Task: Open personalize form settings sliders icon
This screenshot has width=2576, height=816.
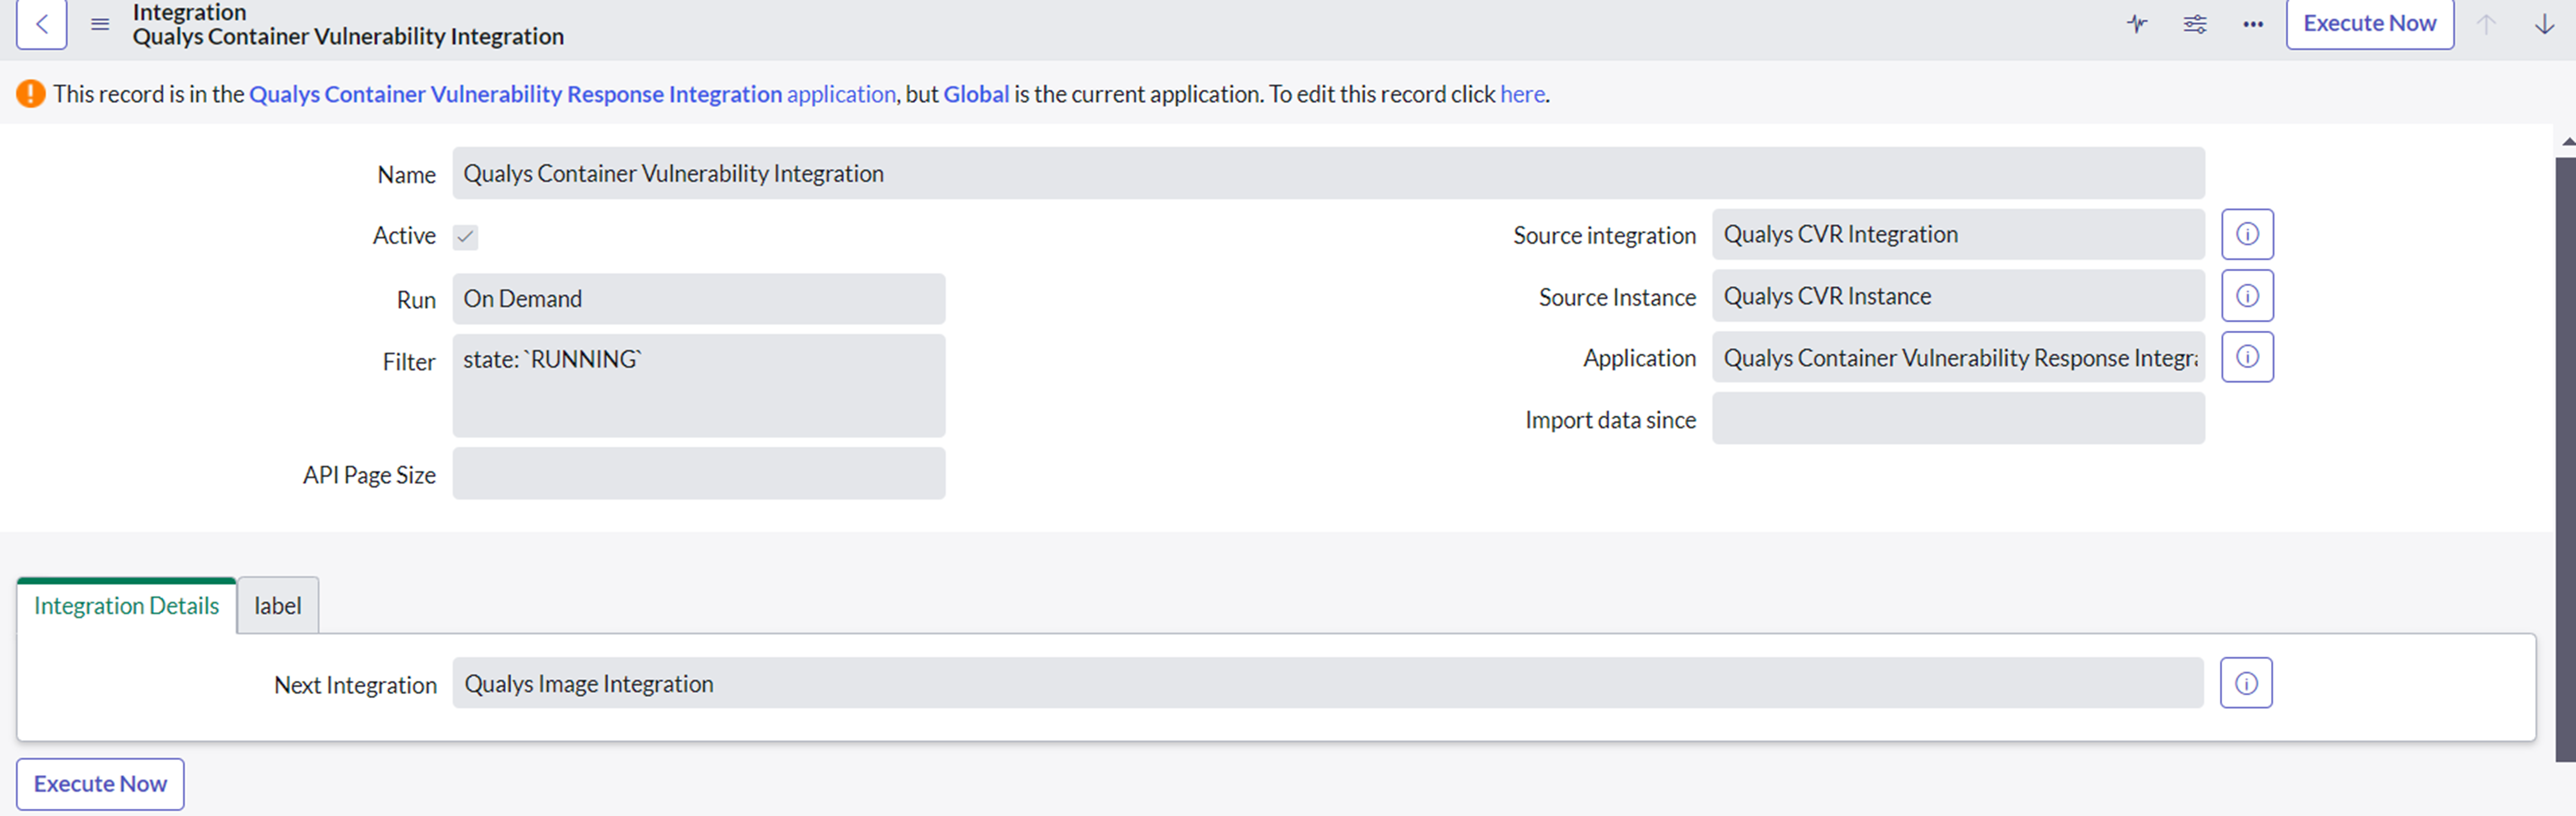Action: (x=2195, y=24)
